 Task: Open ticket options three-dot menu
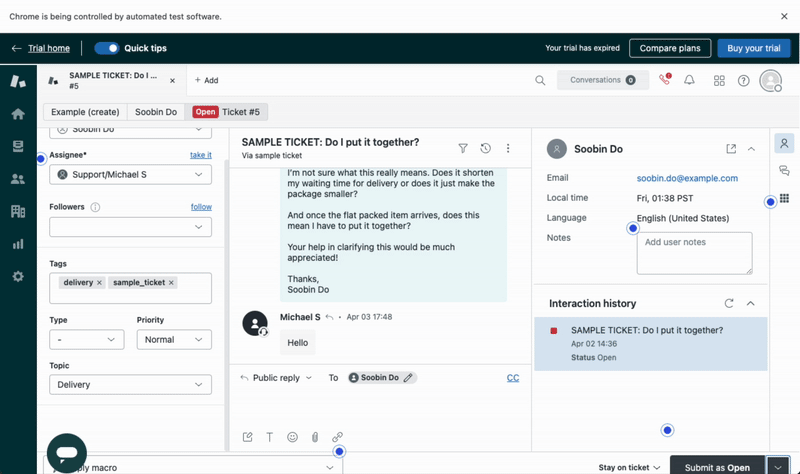(508, 148)
